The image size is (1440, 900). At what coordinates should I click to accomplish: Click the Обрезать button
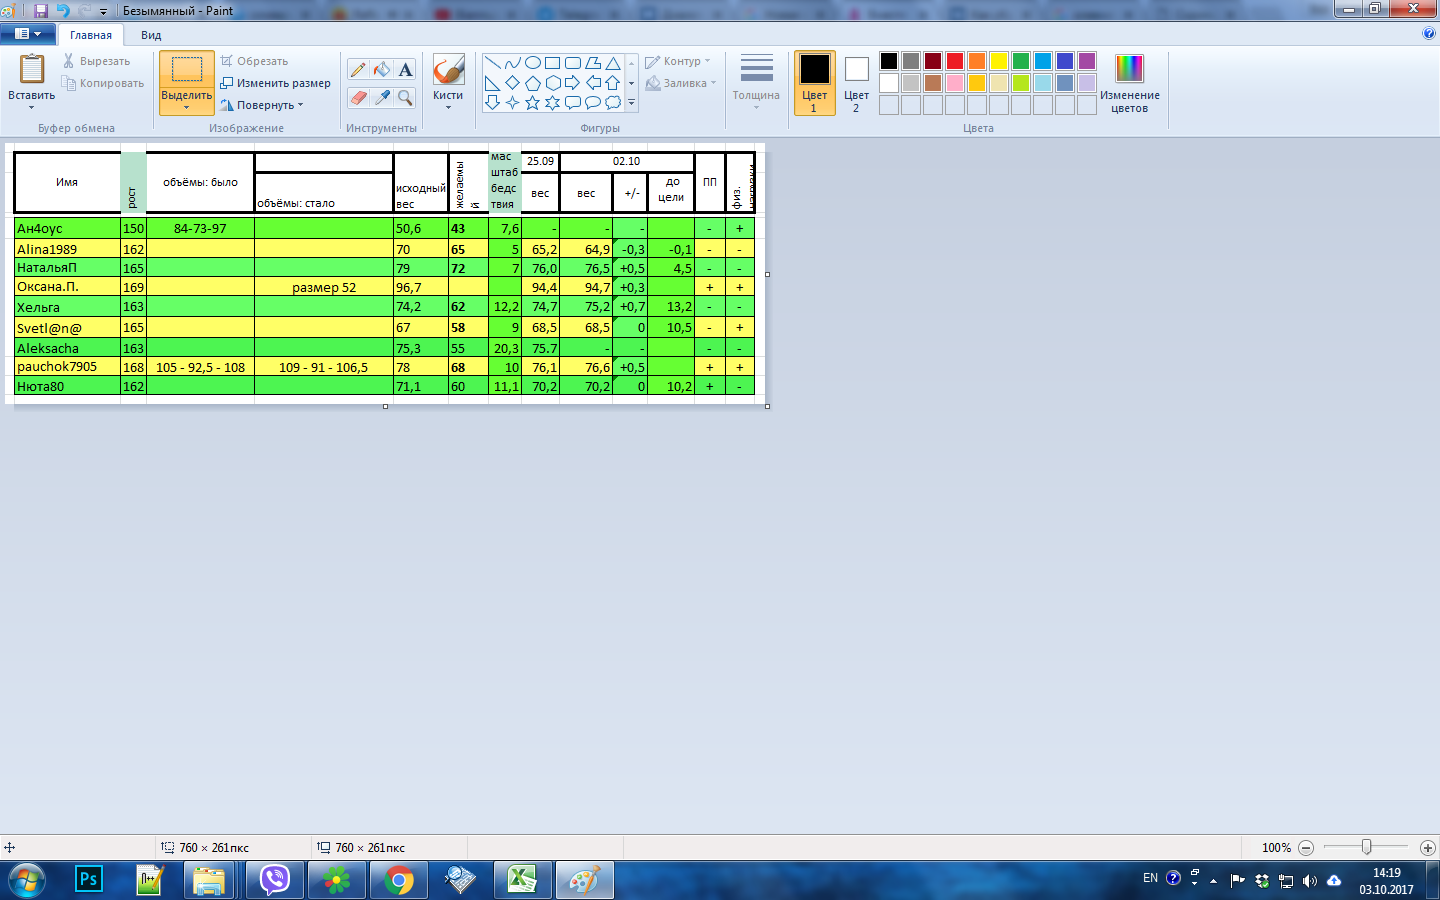pos(256,61)
